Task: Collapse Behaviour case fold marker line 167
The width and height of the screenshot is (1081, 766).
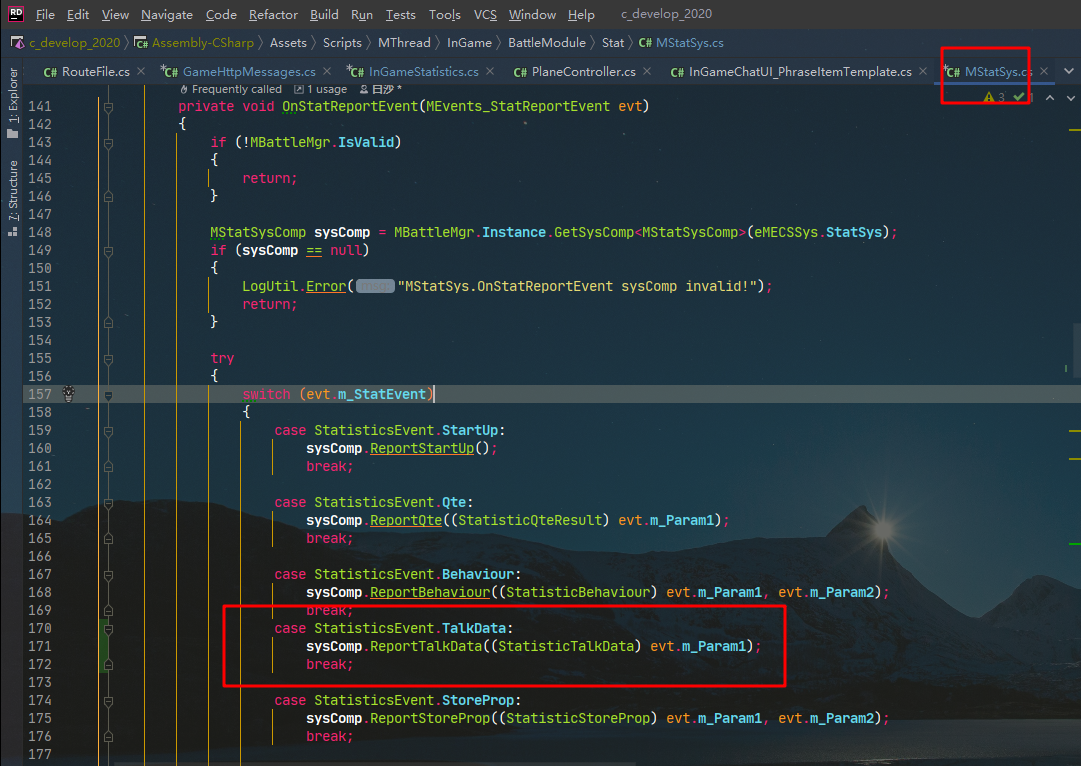Action: (x=108, y=575)
